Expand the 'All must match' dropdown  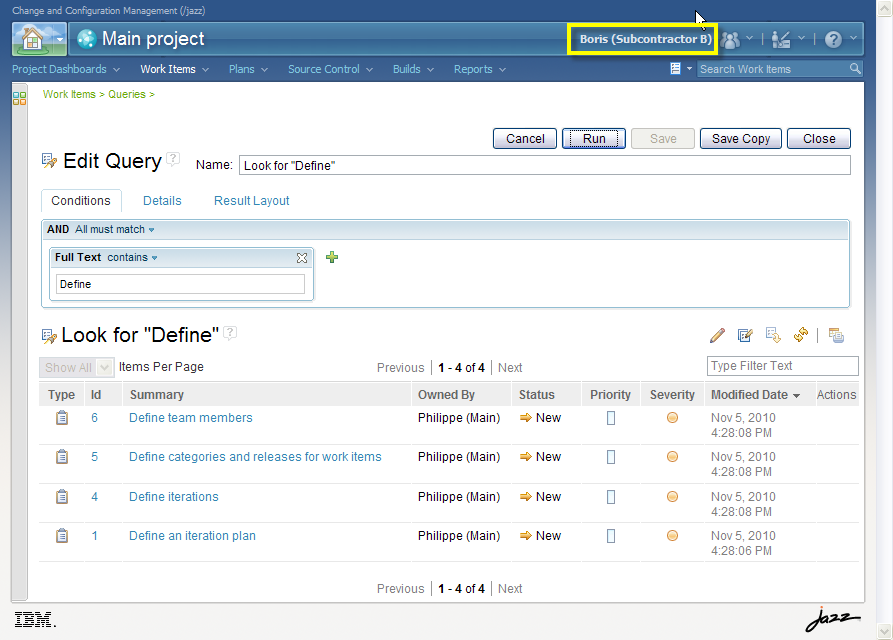[115, 230]
